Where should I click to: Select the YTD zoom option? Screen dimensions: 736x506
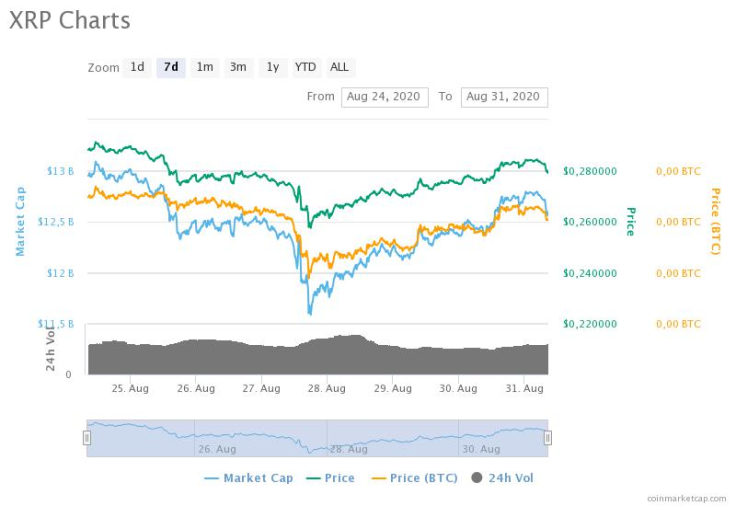coord(306,68)
